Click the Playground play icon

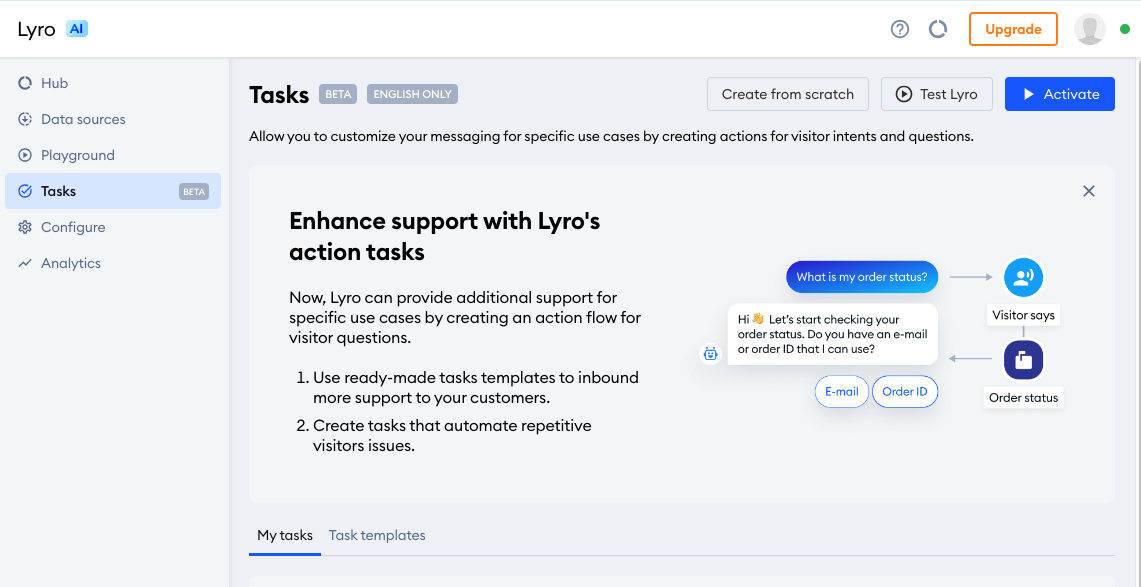click(x=25, y=155)
